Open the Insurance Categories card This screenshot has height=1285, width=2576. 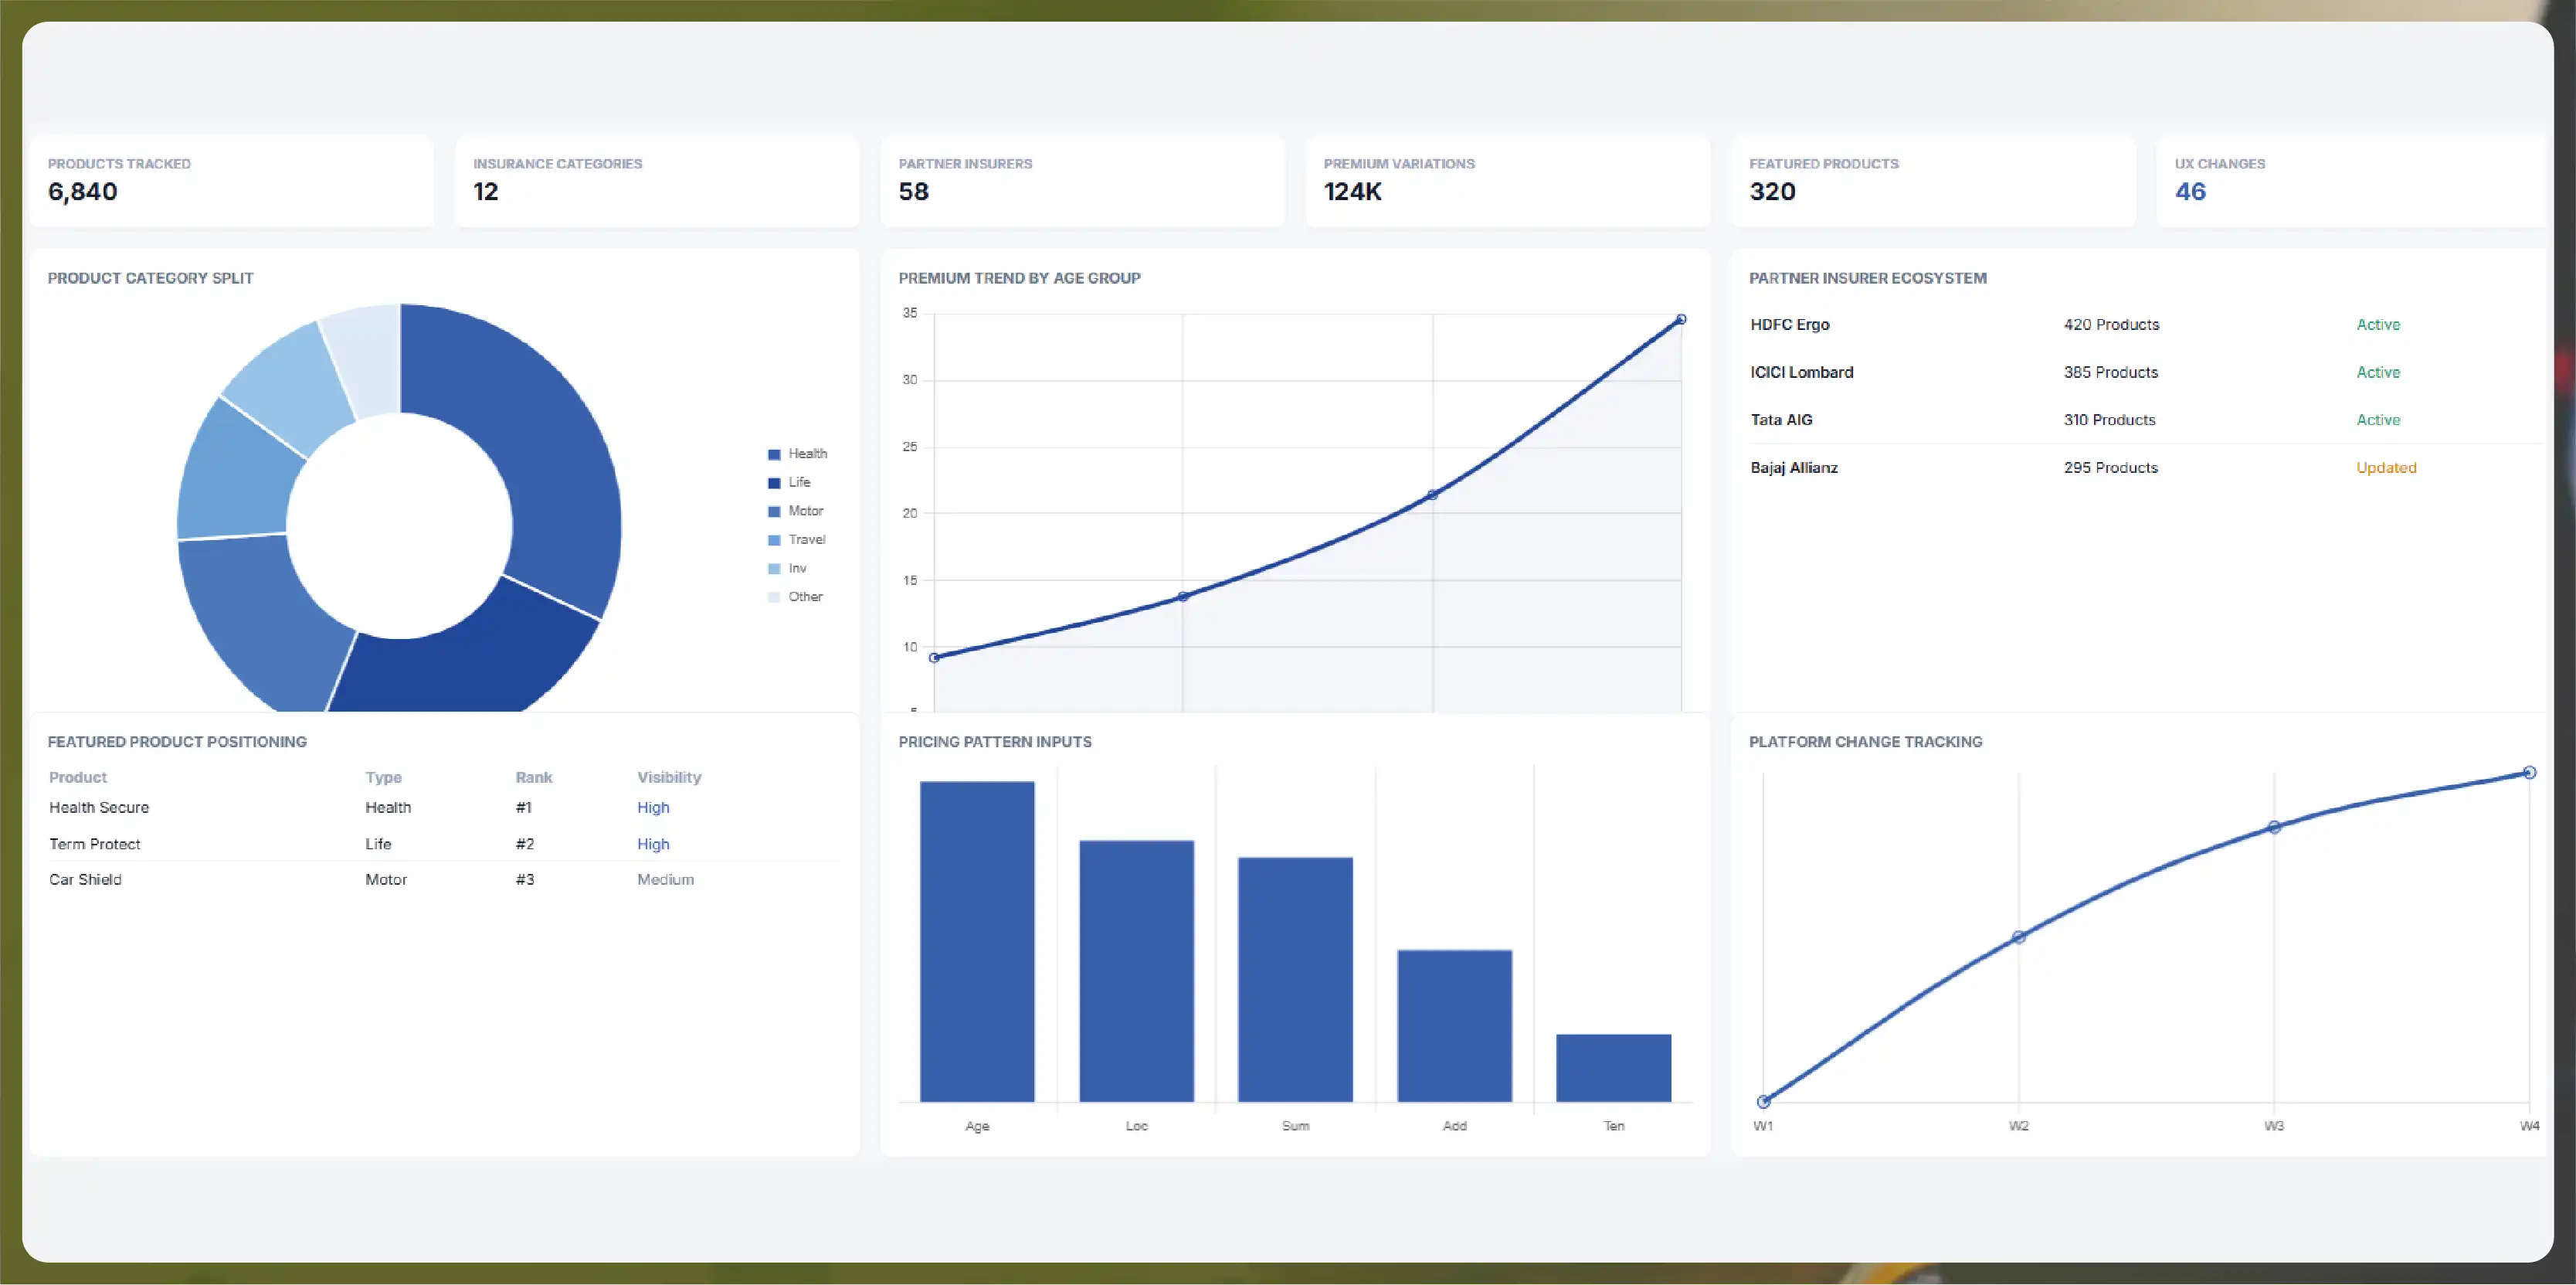point(657,181)
